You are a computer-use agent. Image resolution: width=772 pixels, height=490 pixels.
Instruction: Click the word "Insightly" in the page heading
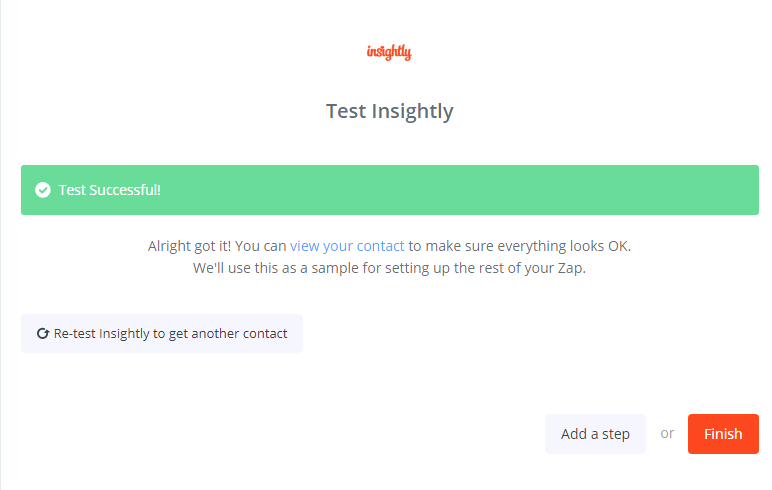[412, 111]
